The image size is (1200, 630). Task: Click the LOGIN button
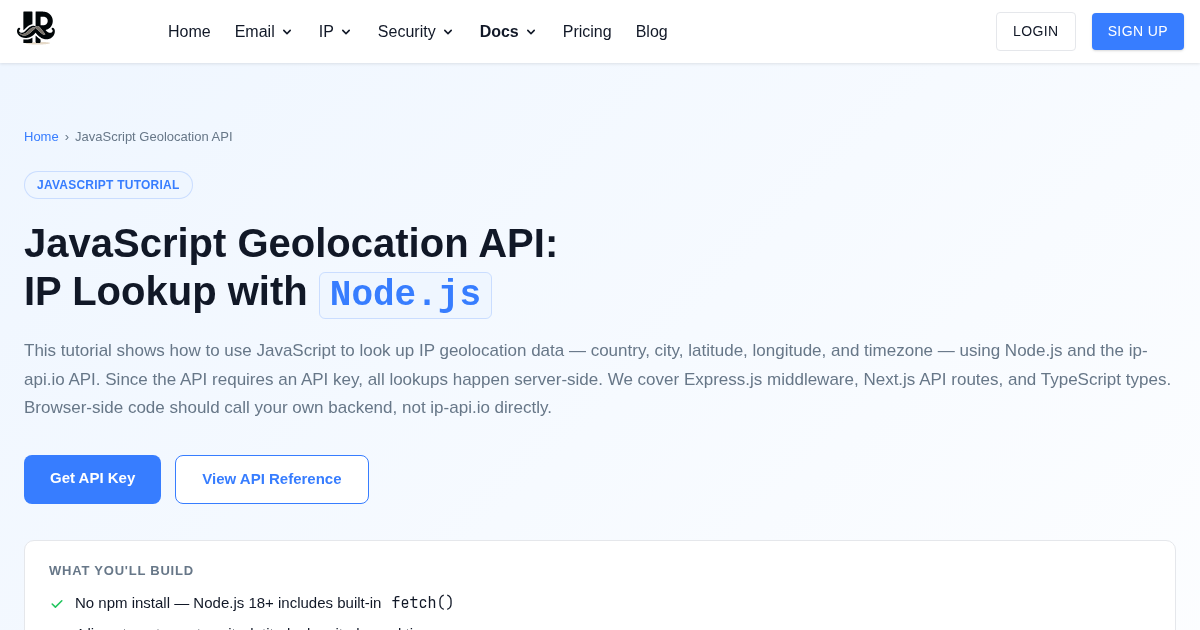(x=1036, y=31)
